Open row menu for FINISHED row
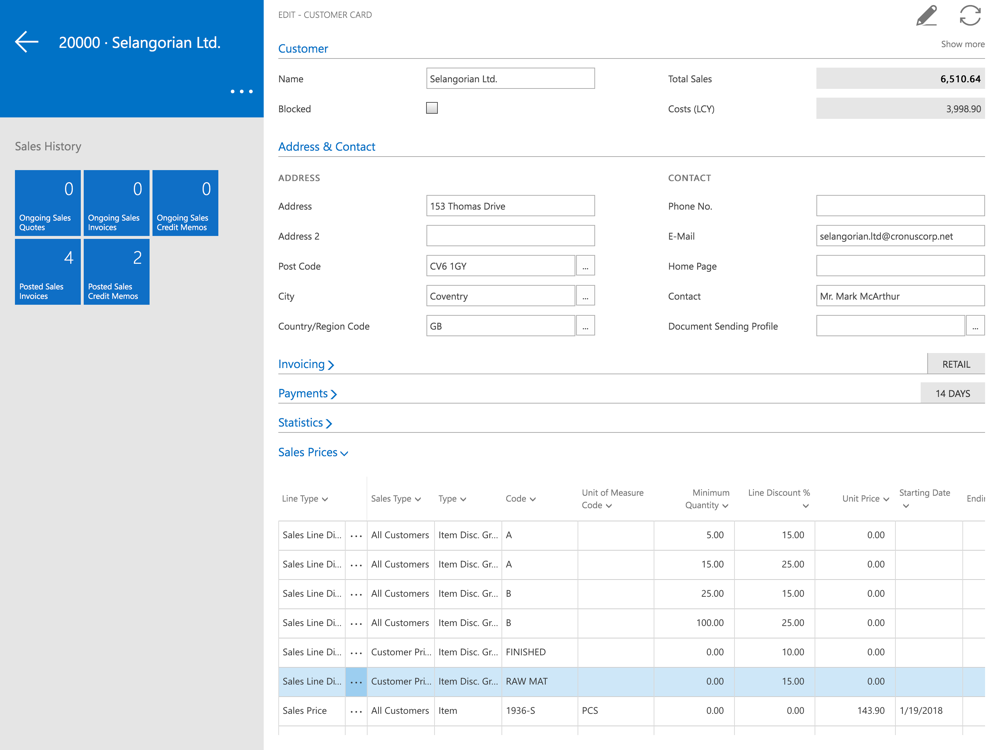Screen dimensions: 1000x750 point(357,652)
